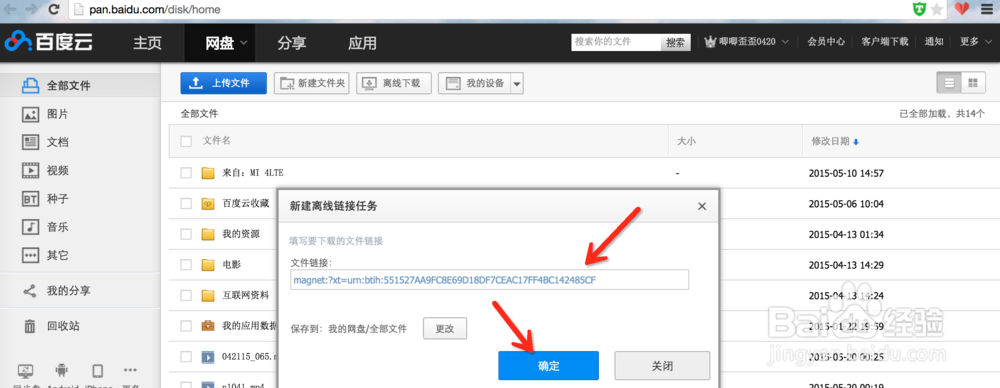The image size is (1000, 388).
Task: Click the sync disk client icon
Action: [26, 371]
